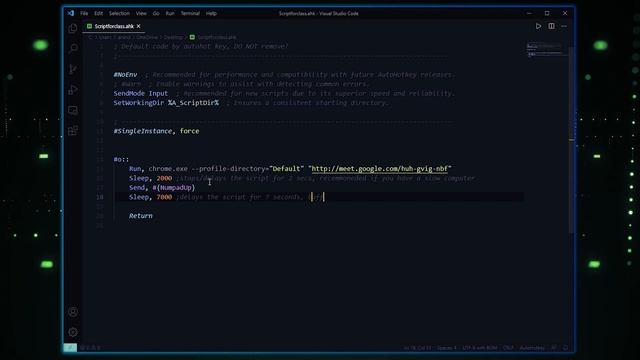The height and width of the screenshot is (360, 640).
Task: Click the #SingleInstance, force line
Action: point(156,131)
